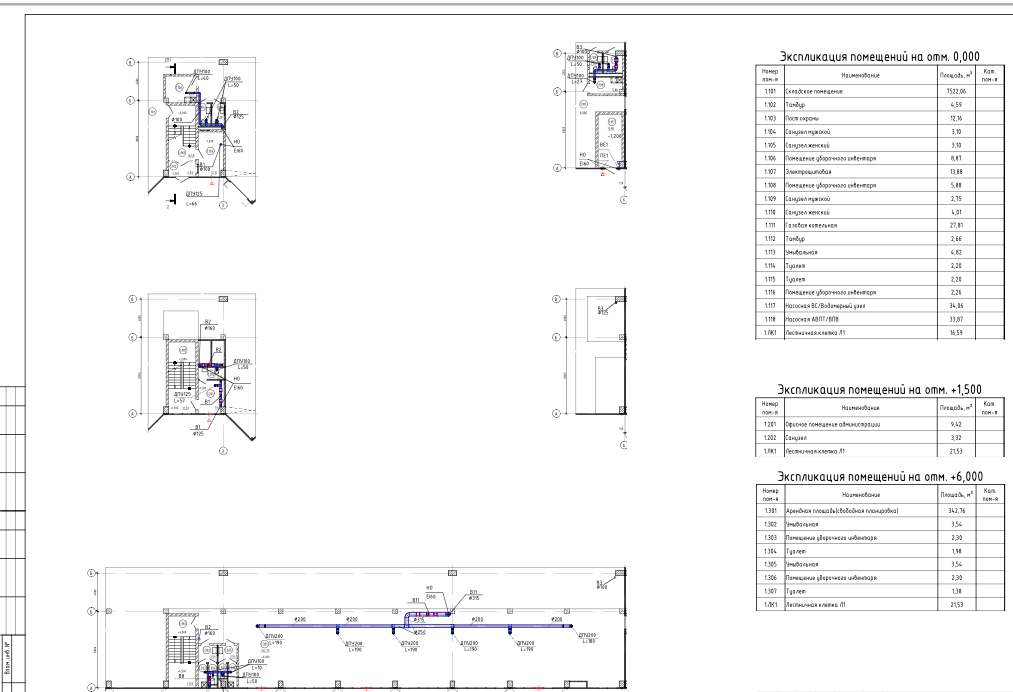Click room number cell "1.110"

tap(770, 212)
